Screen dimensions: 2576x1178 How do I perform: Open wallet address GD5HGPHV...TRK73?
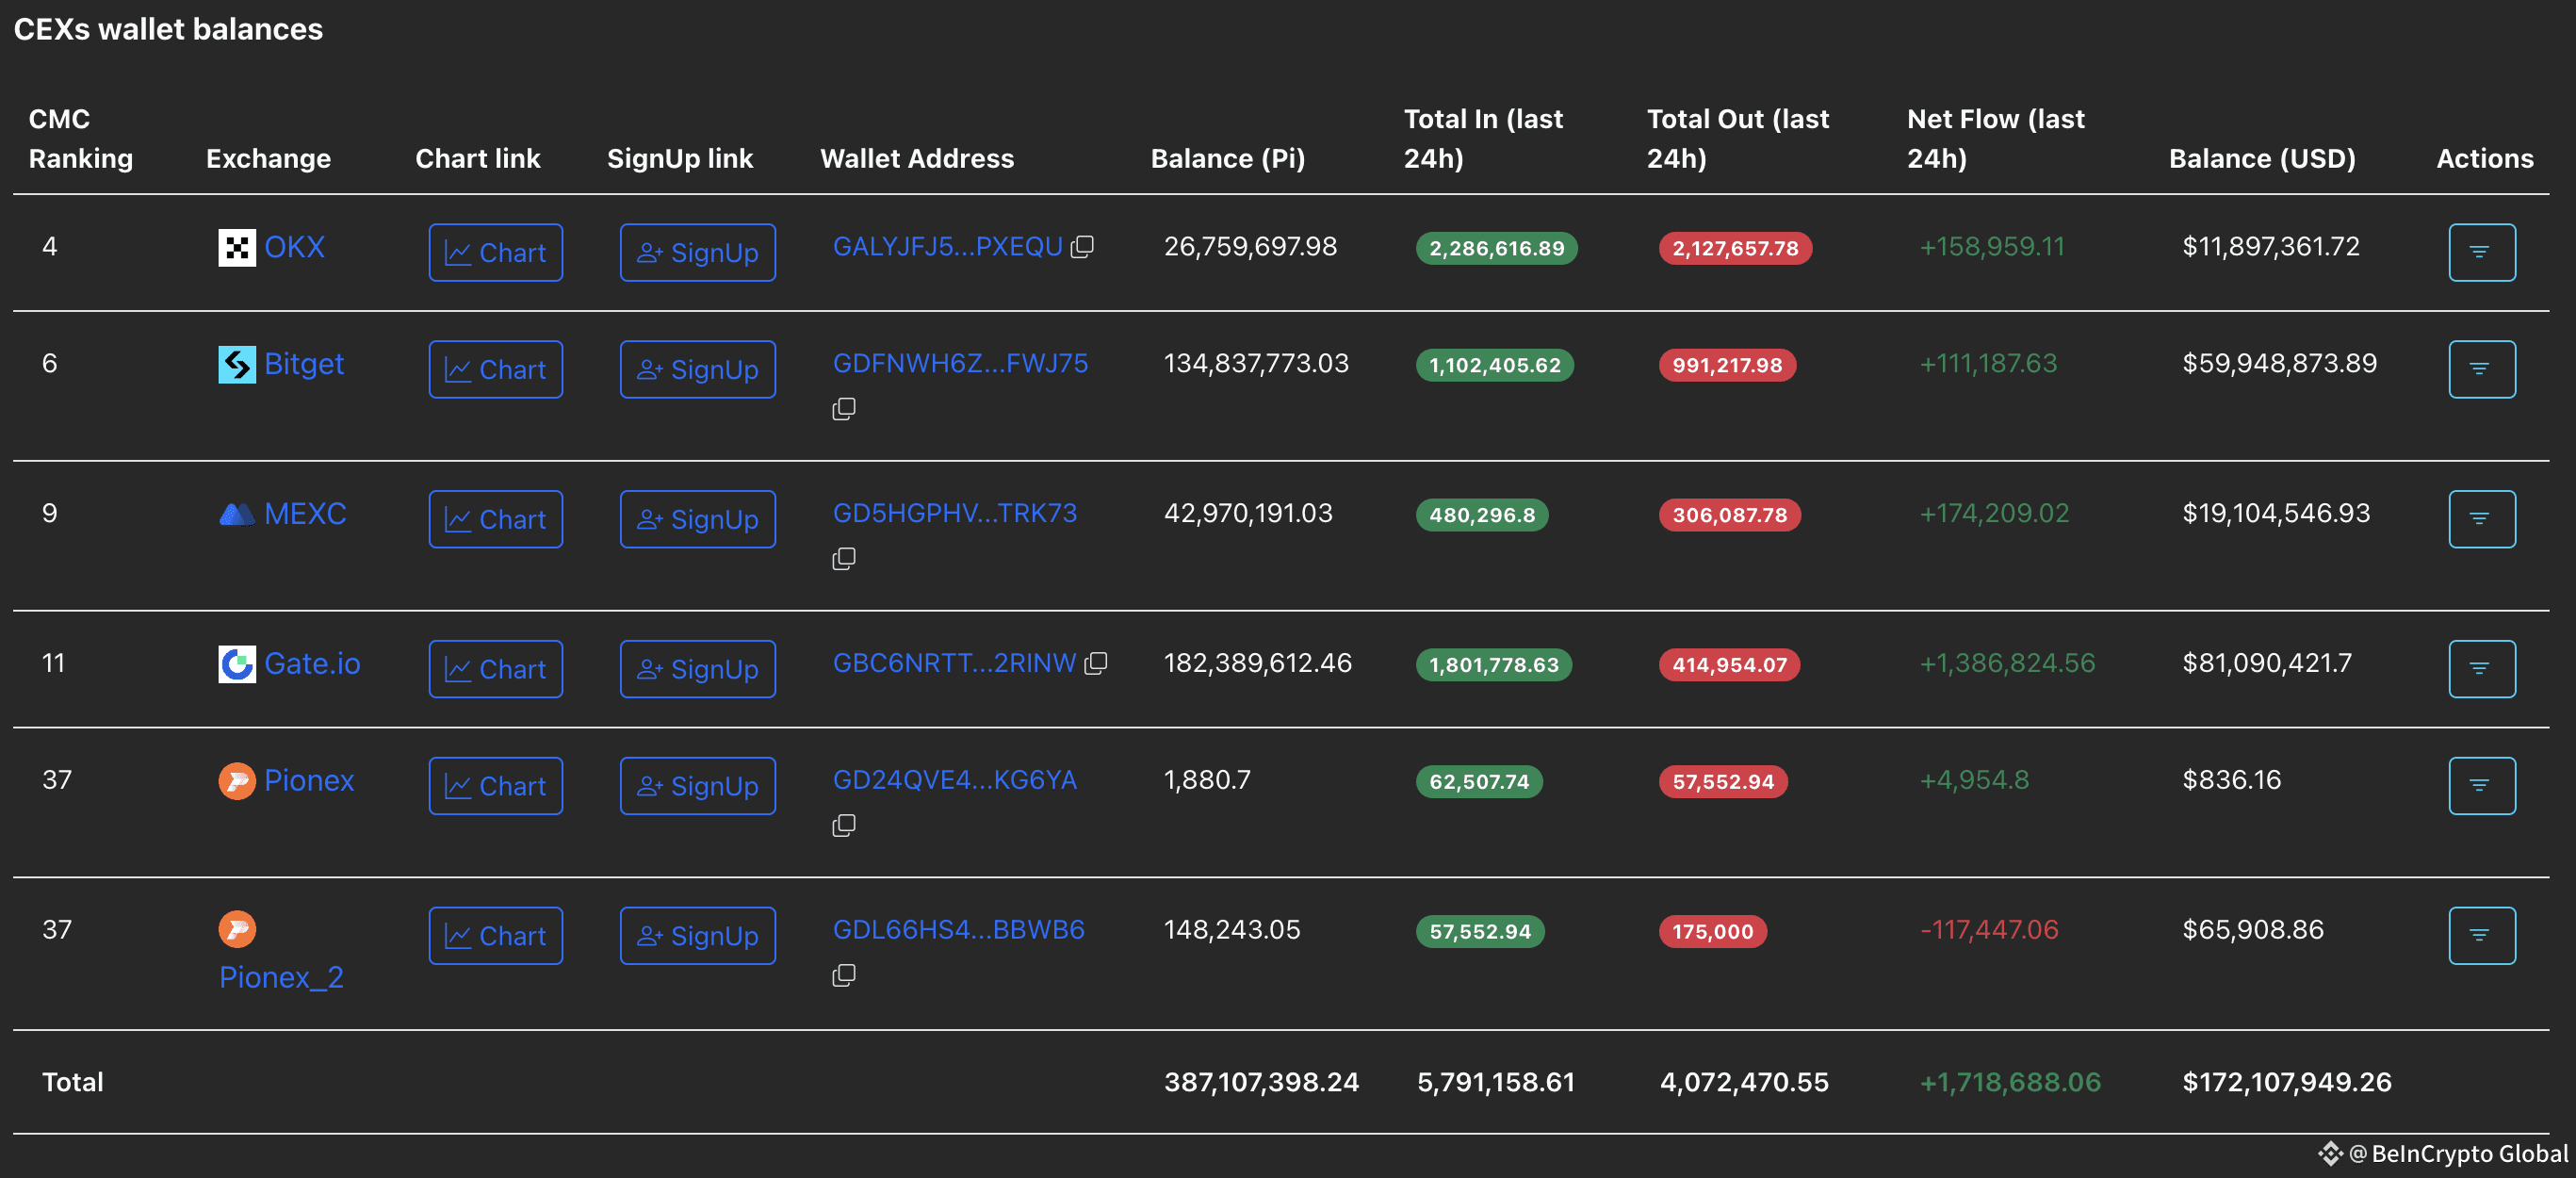coord(955,514)
